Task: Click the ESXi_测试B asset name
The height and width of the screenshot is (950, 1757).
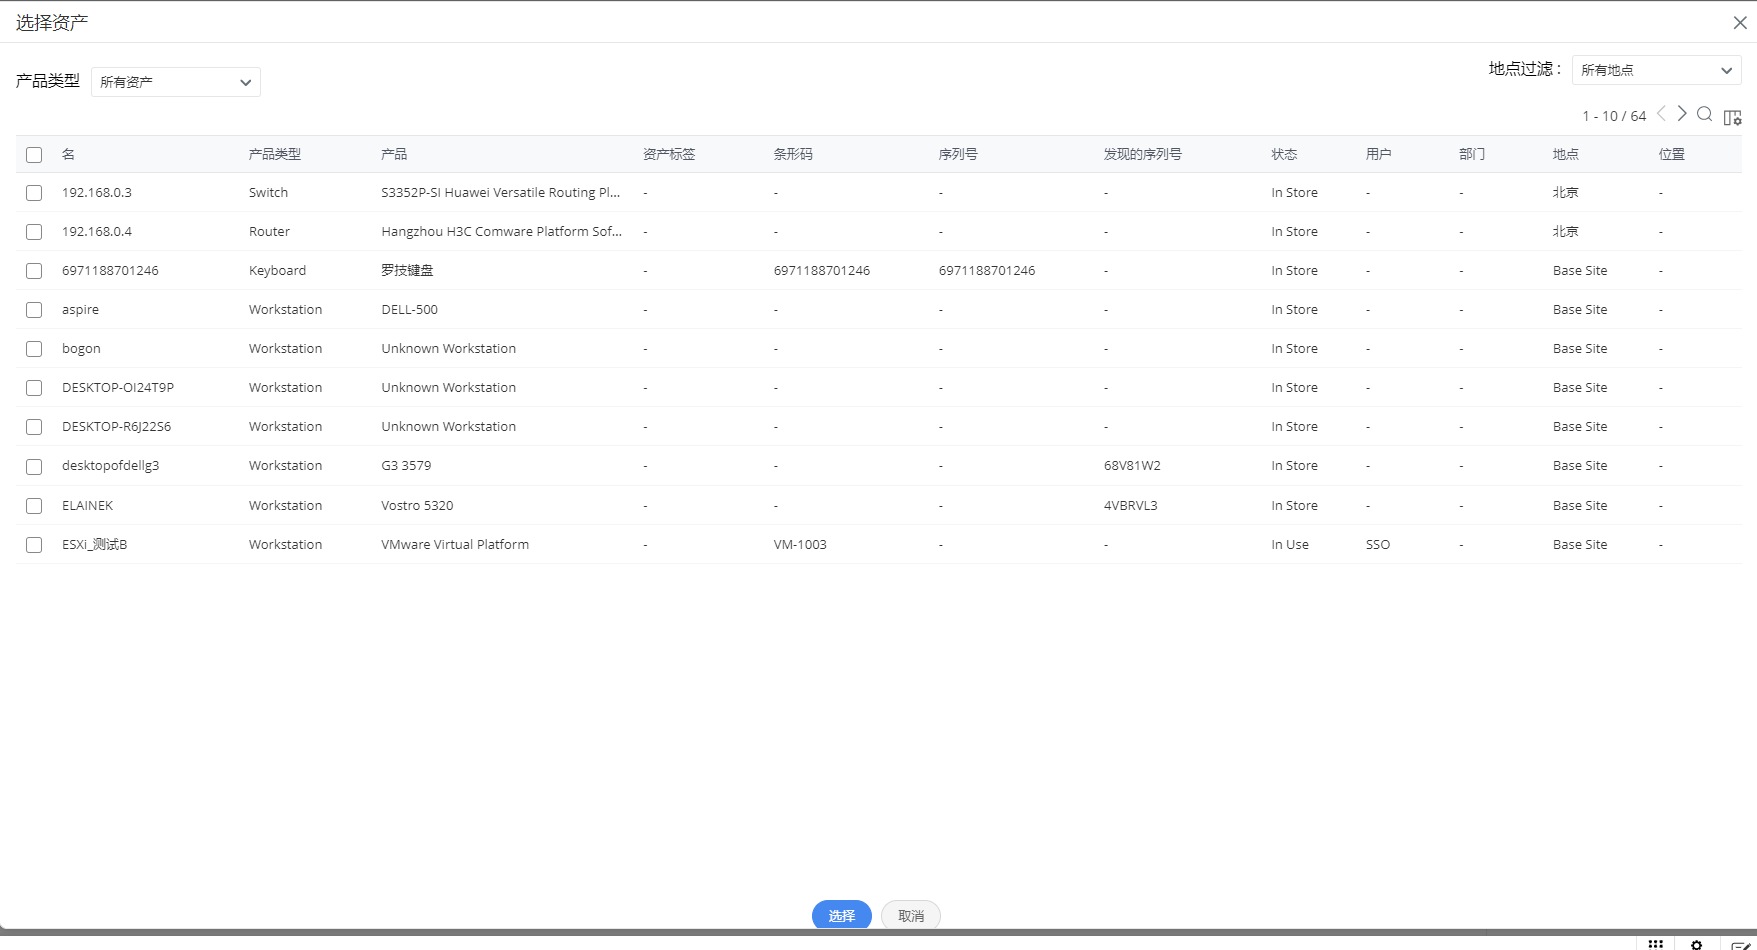Action: pos(94,544)
